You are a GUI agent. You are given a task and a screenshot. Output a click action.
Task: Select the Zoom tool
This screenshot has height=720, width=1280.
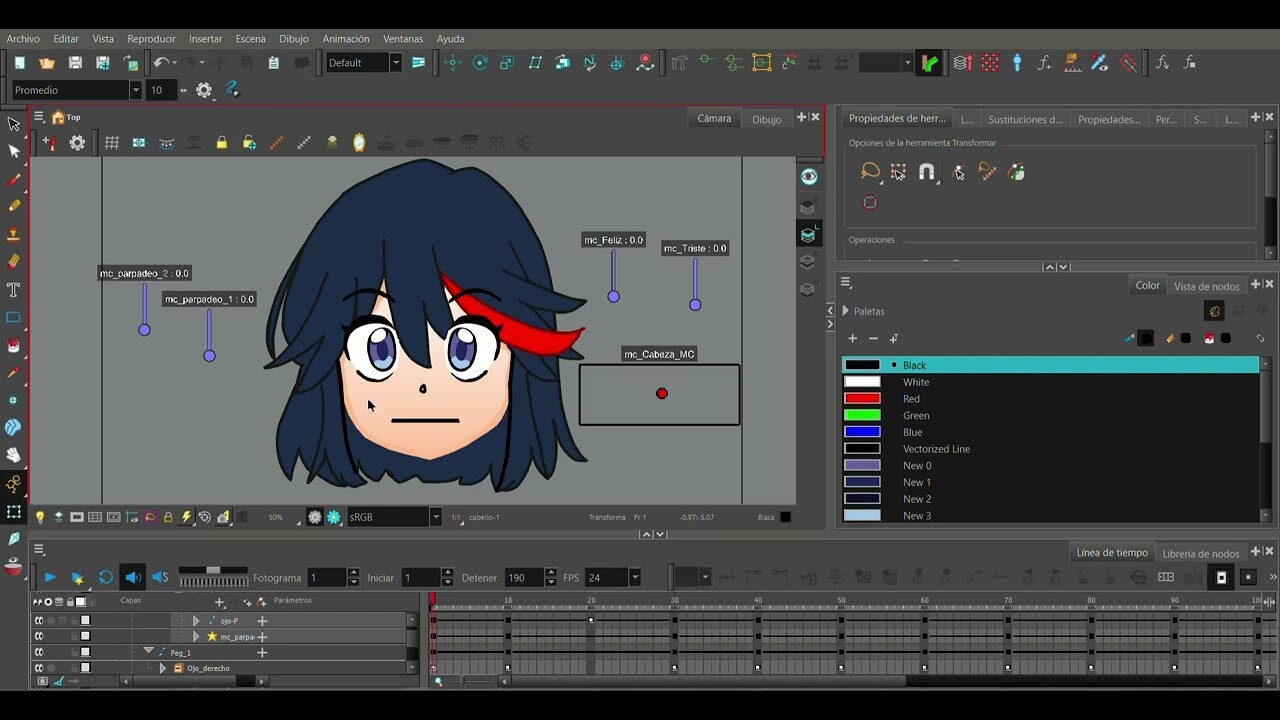coord(15,428)
